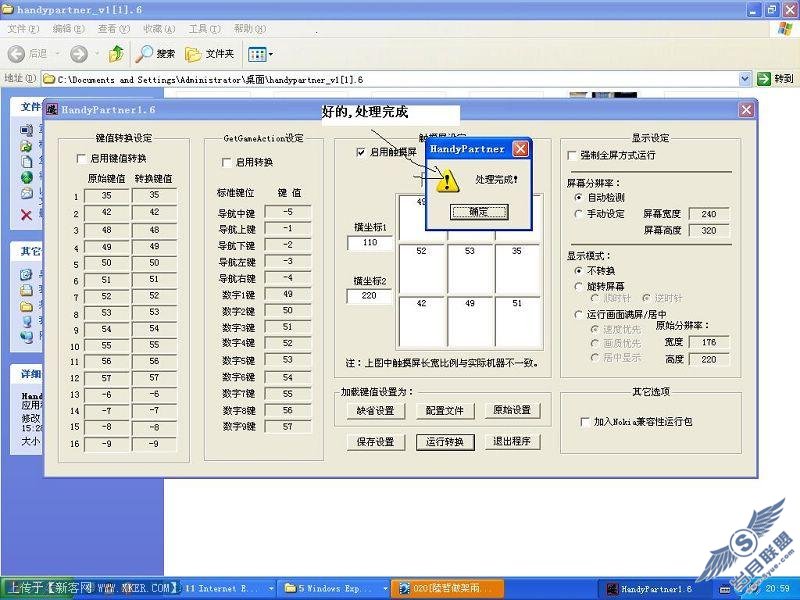Open the 搜索 search tool in Explorer
Image resolution: width=800 pixels, height=600 pixels.
155,54
